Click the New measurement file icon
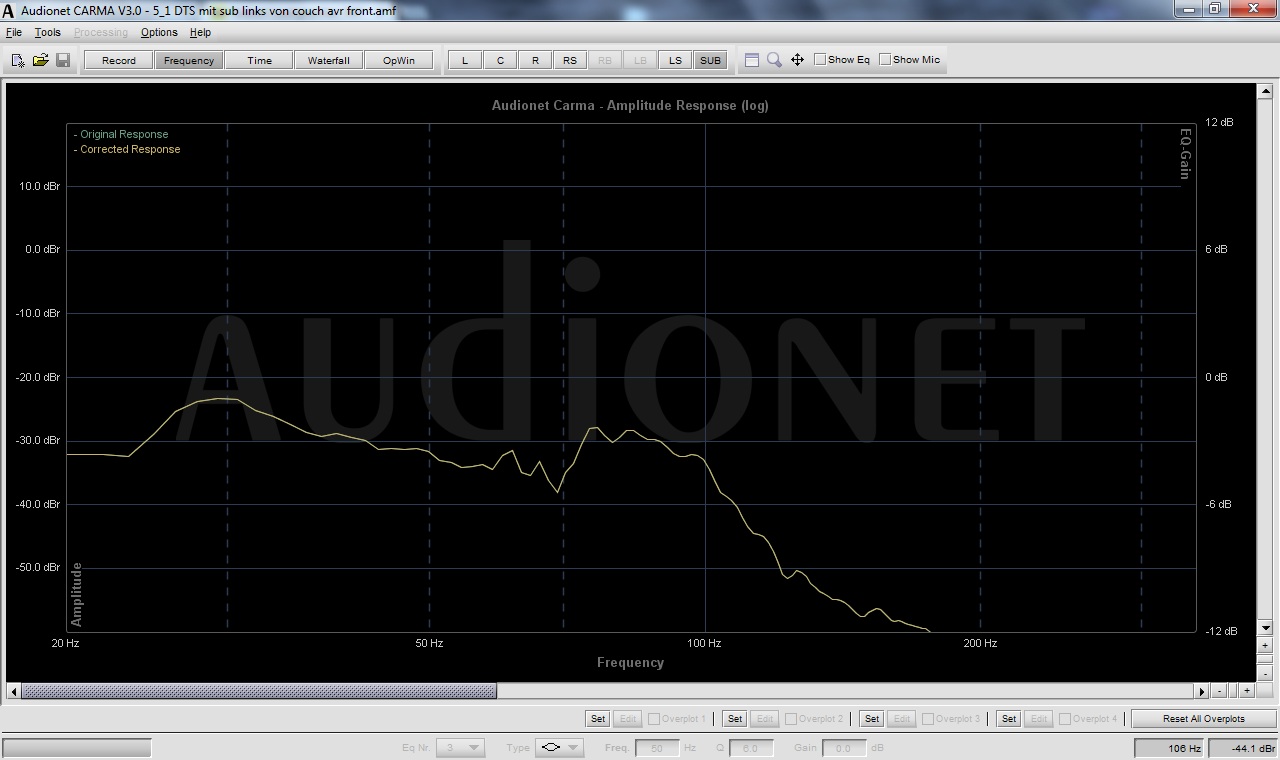Viewport: 1280px width, 760px height. coord(18,60)
